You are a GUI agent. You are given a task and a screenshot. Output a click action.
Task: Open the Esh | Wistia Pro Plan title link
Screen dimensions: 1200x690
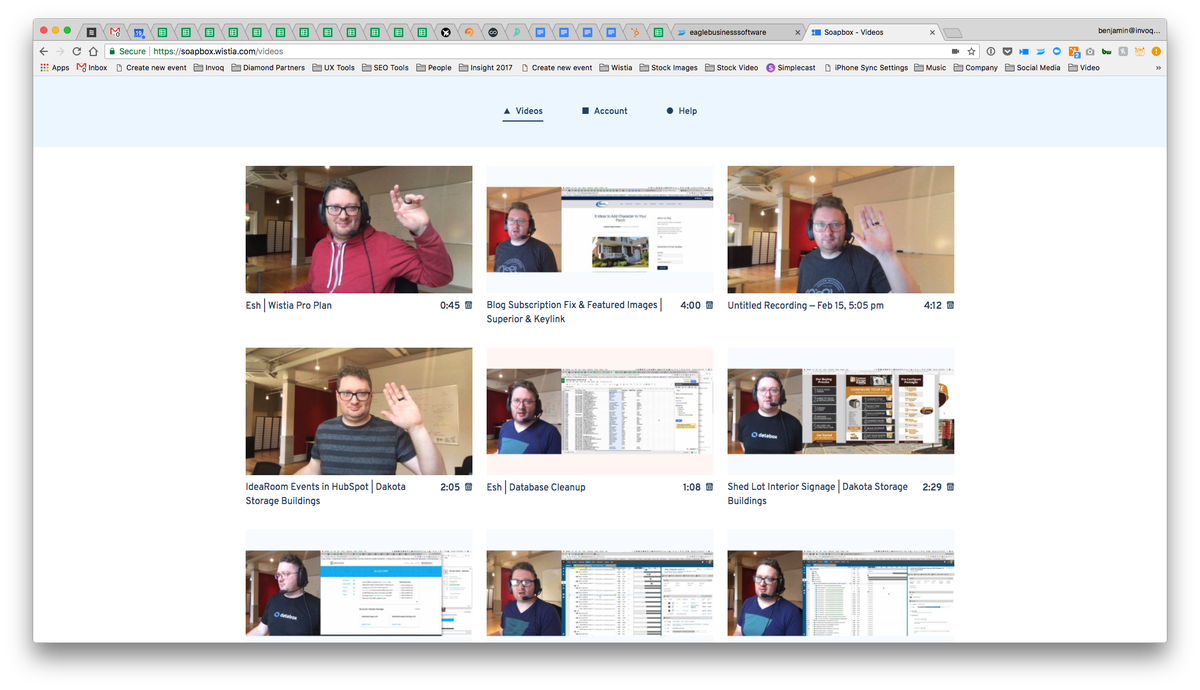pyautogui.click(x=289, y=305)
